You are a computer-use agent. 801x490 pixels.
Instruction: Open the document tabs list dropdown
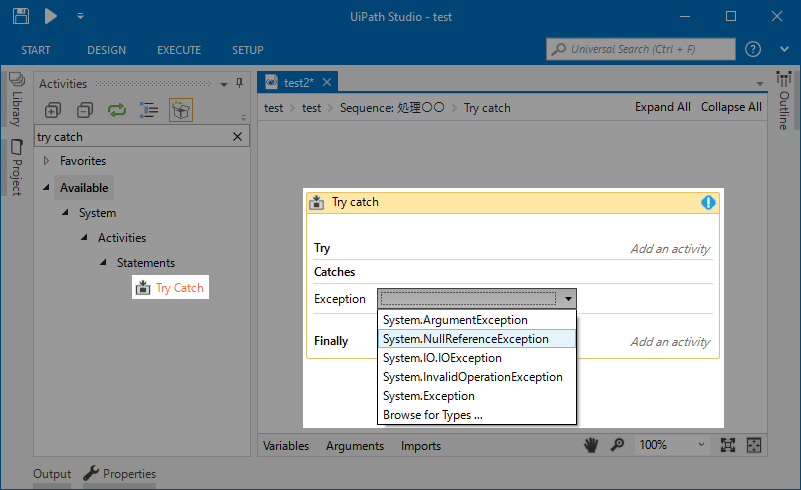(x=760, y=83)
